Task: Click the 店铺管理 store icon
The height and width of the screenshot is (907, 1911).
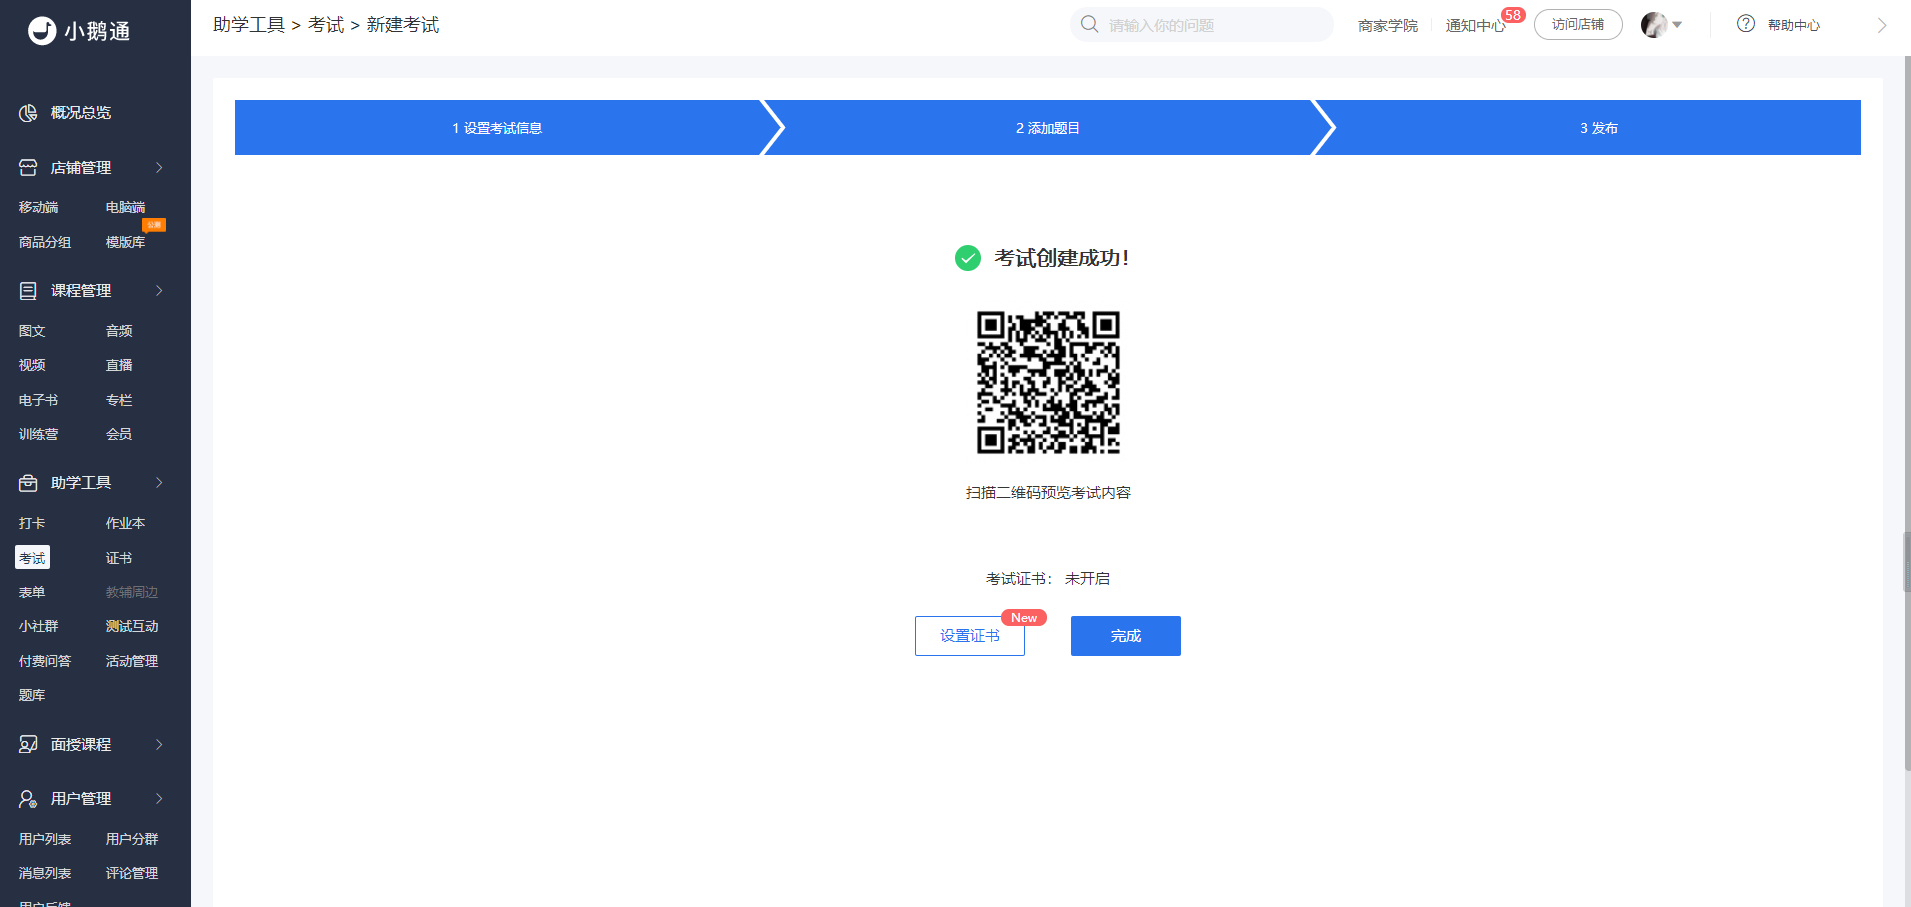Action: 28,168
